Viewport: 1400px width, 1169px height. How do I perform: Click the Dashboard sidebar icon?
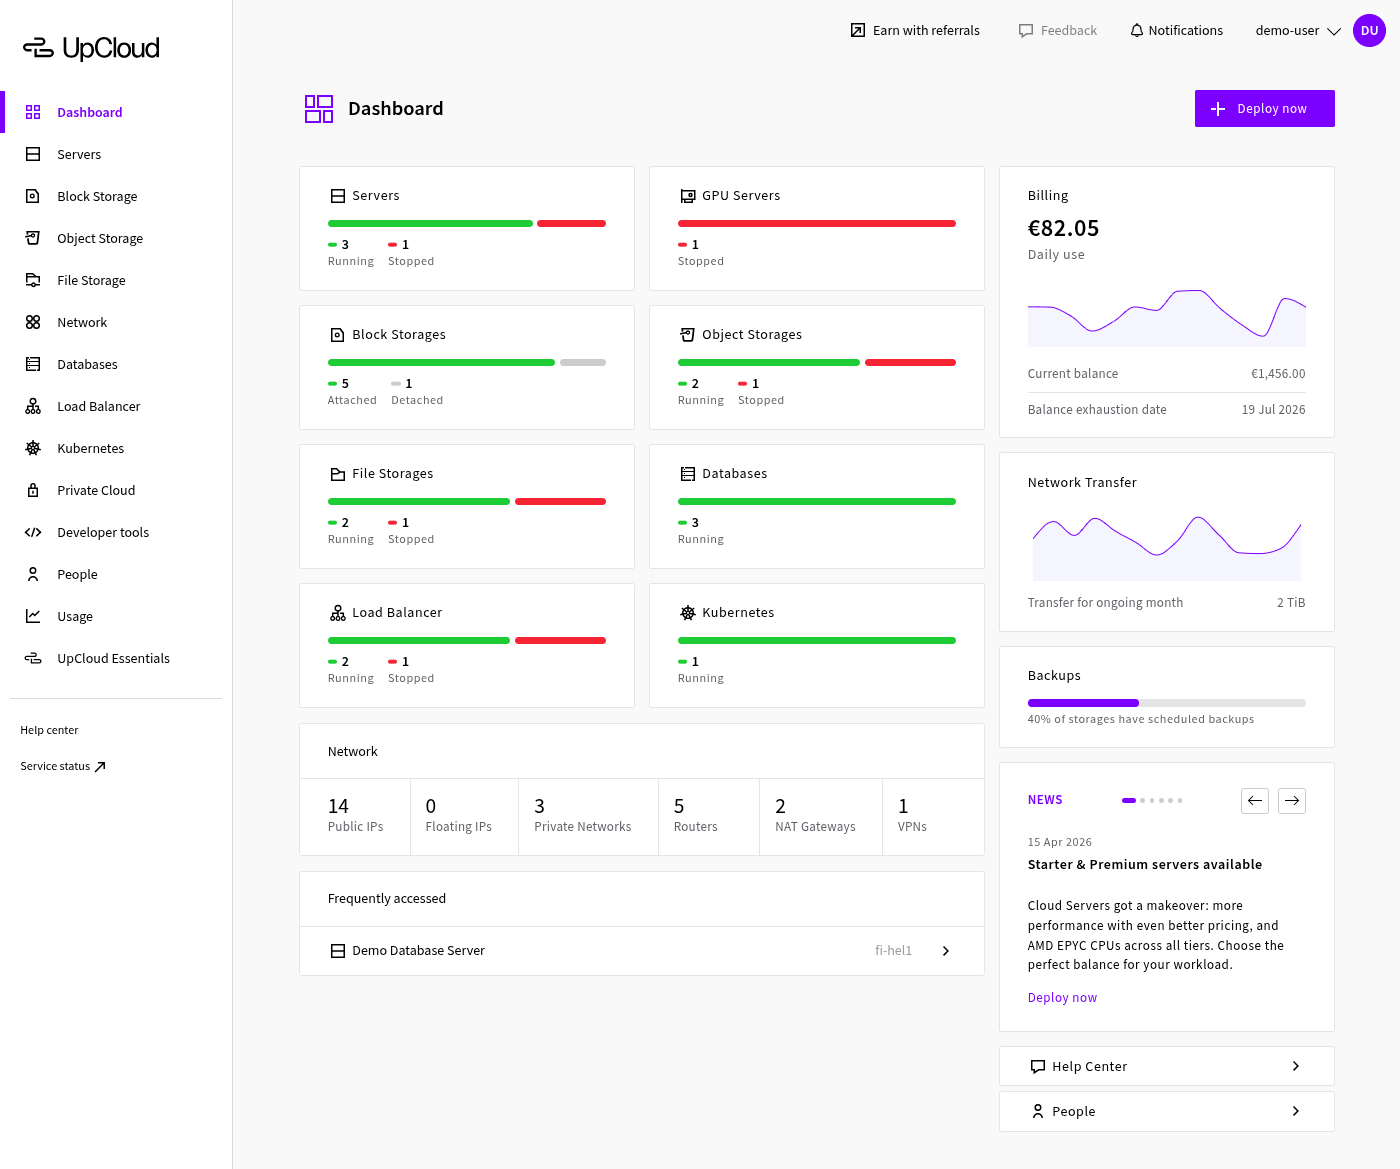pyautogui.click(x=33, y=112)
